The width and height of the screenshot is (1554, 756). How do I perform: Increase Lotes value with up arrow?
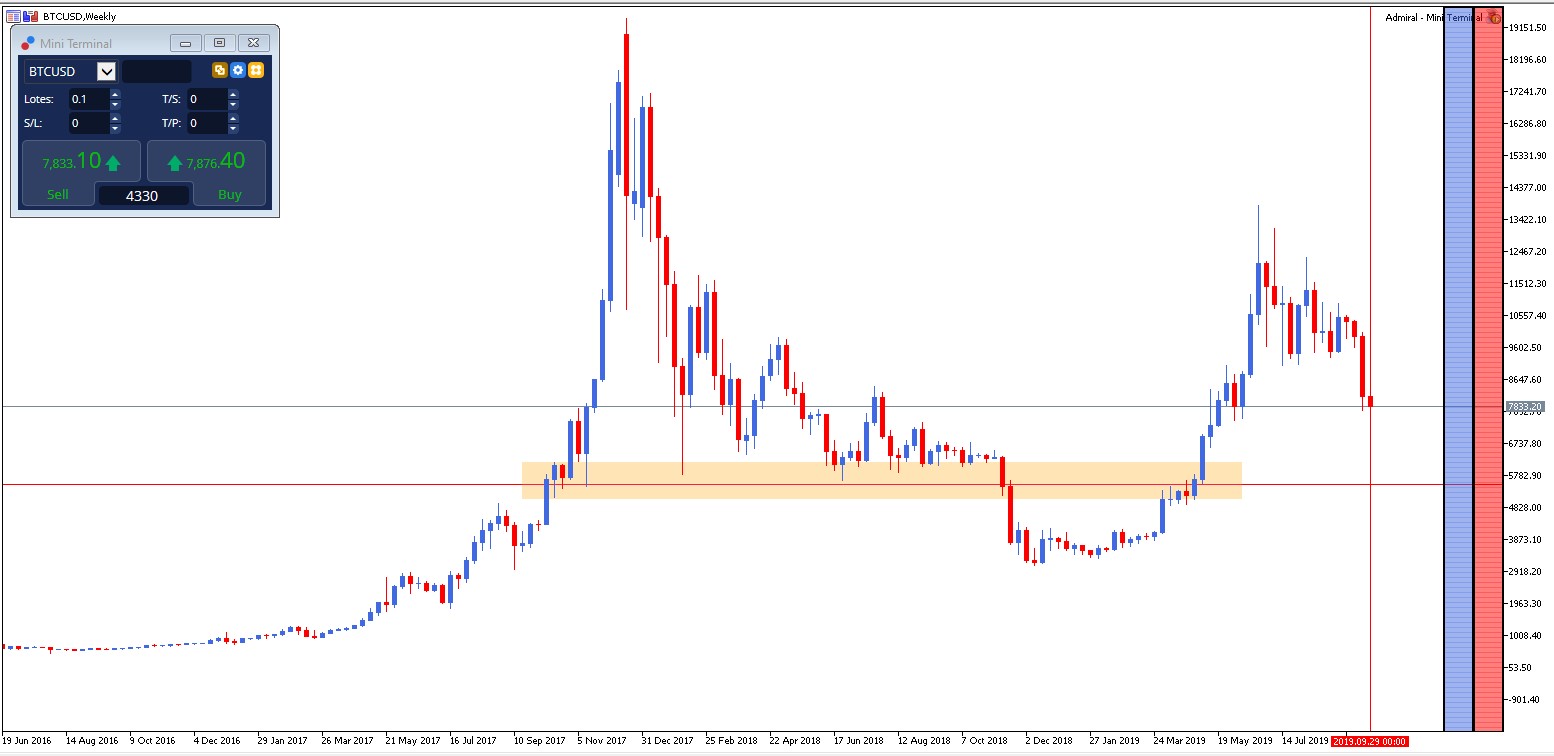click(115, 95)
